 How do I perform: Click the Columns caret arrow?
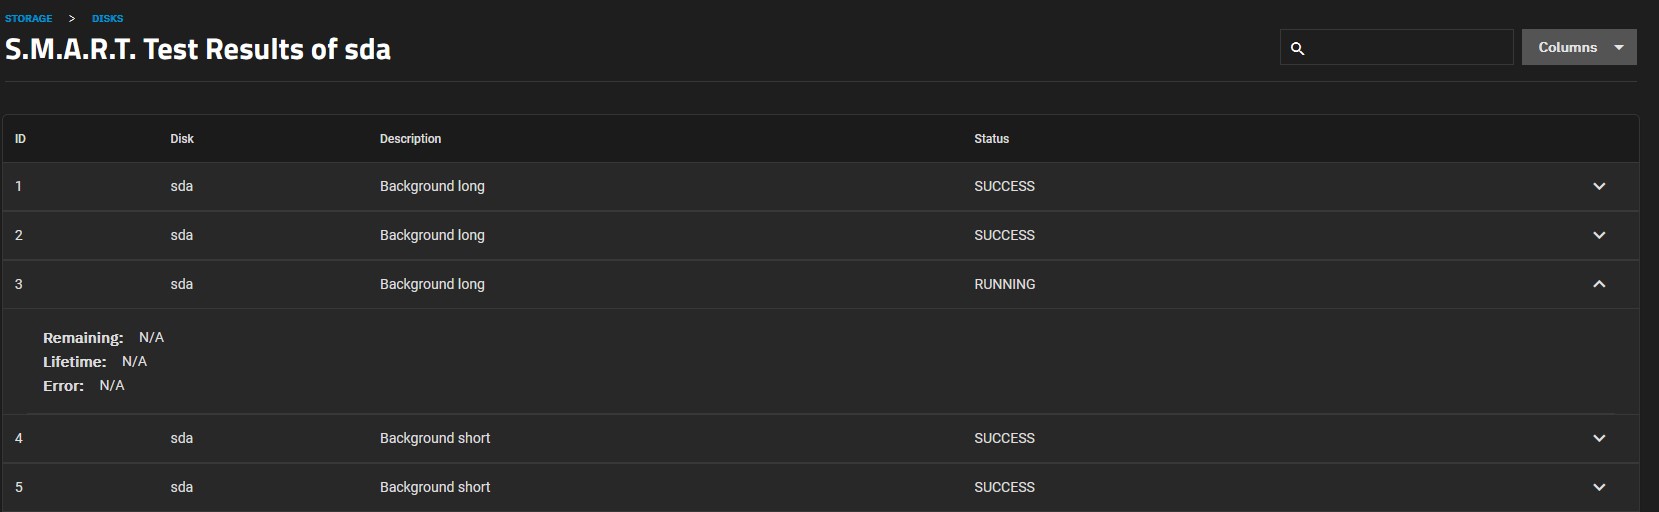point(1618,47)
